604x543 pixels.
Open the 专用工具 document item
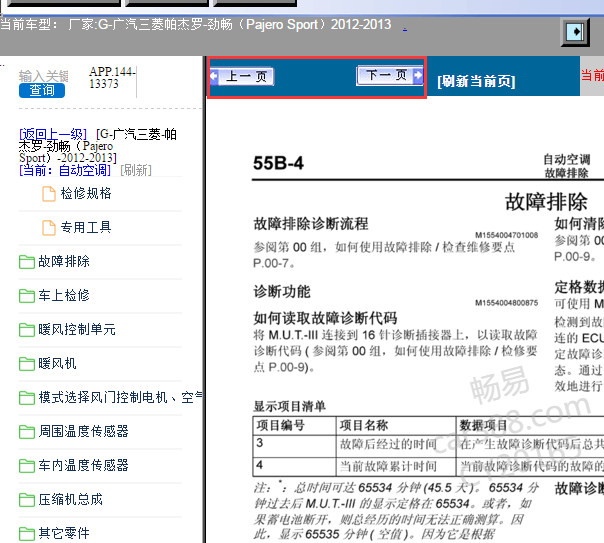click(x=86, y=227)
